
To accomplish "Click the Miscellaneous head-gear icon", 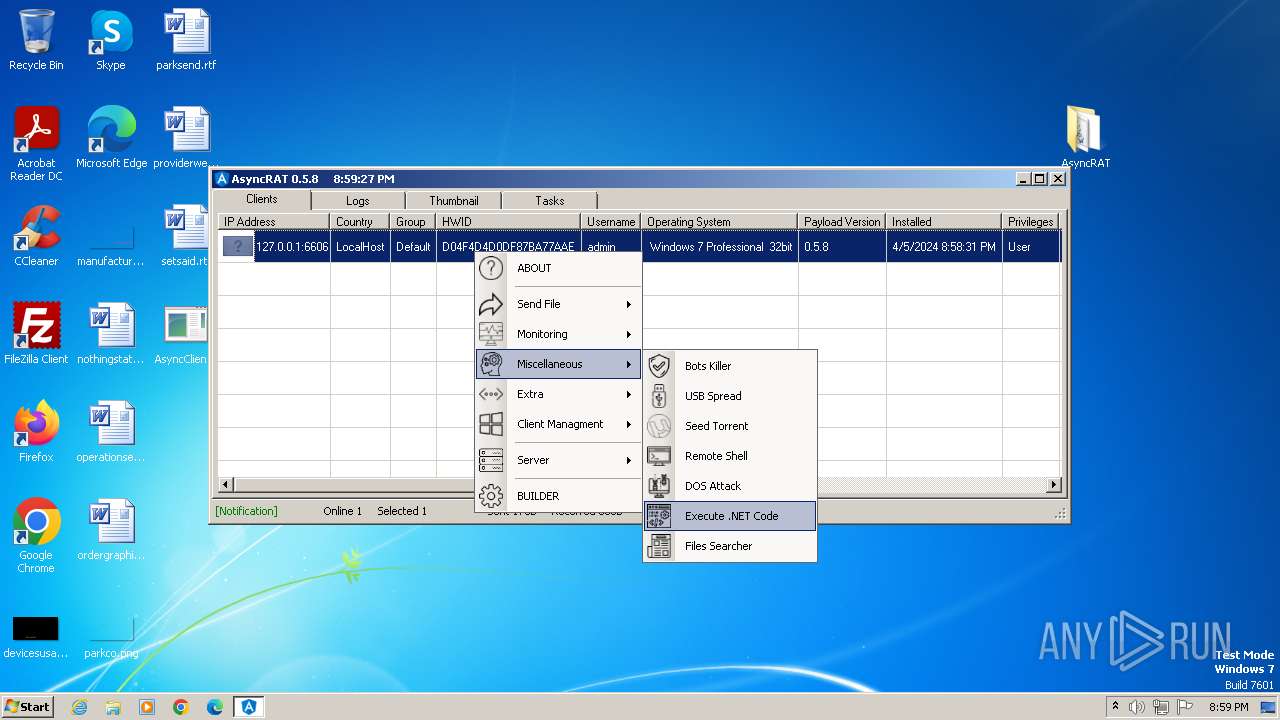I will 490,364.
